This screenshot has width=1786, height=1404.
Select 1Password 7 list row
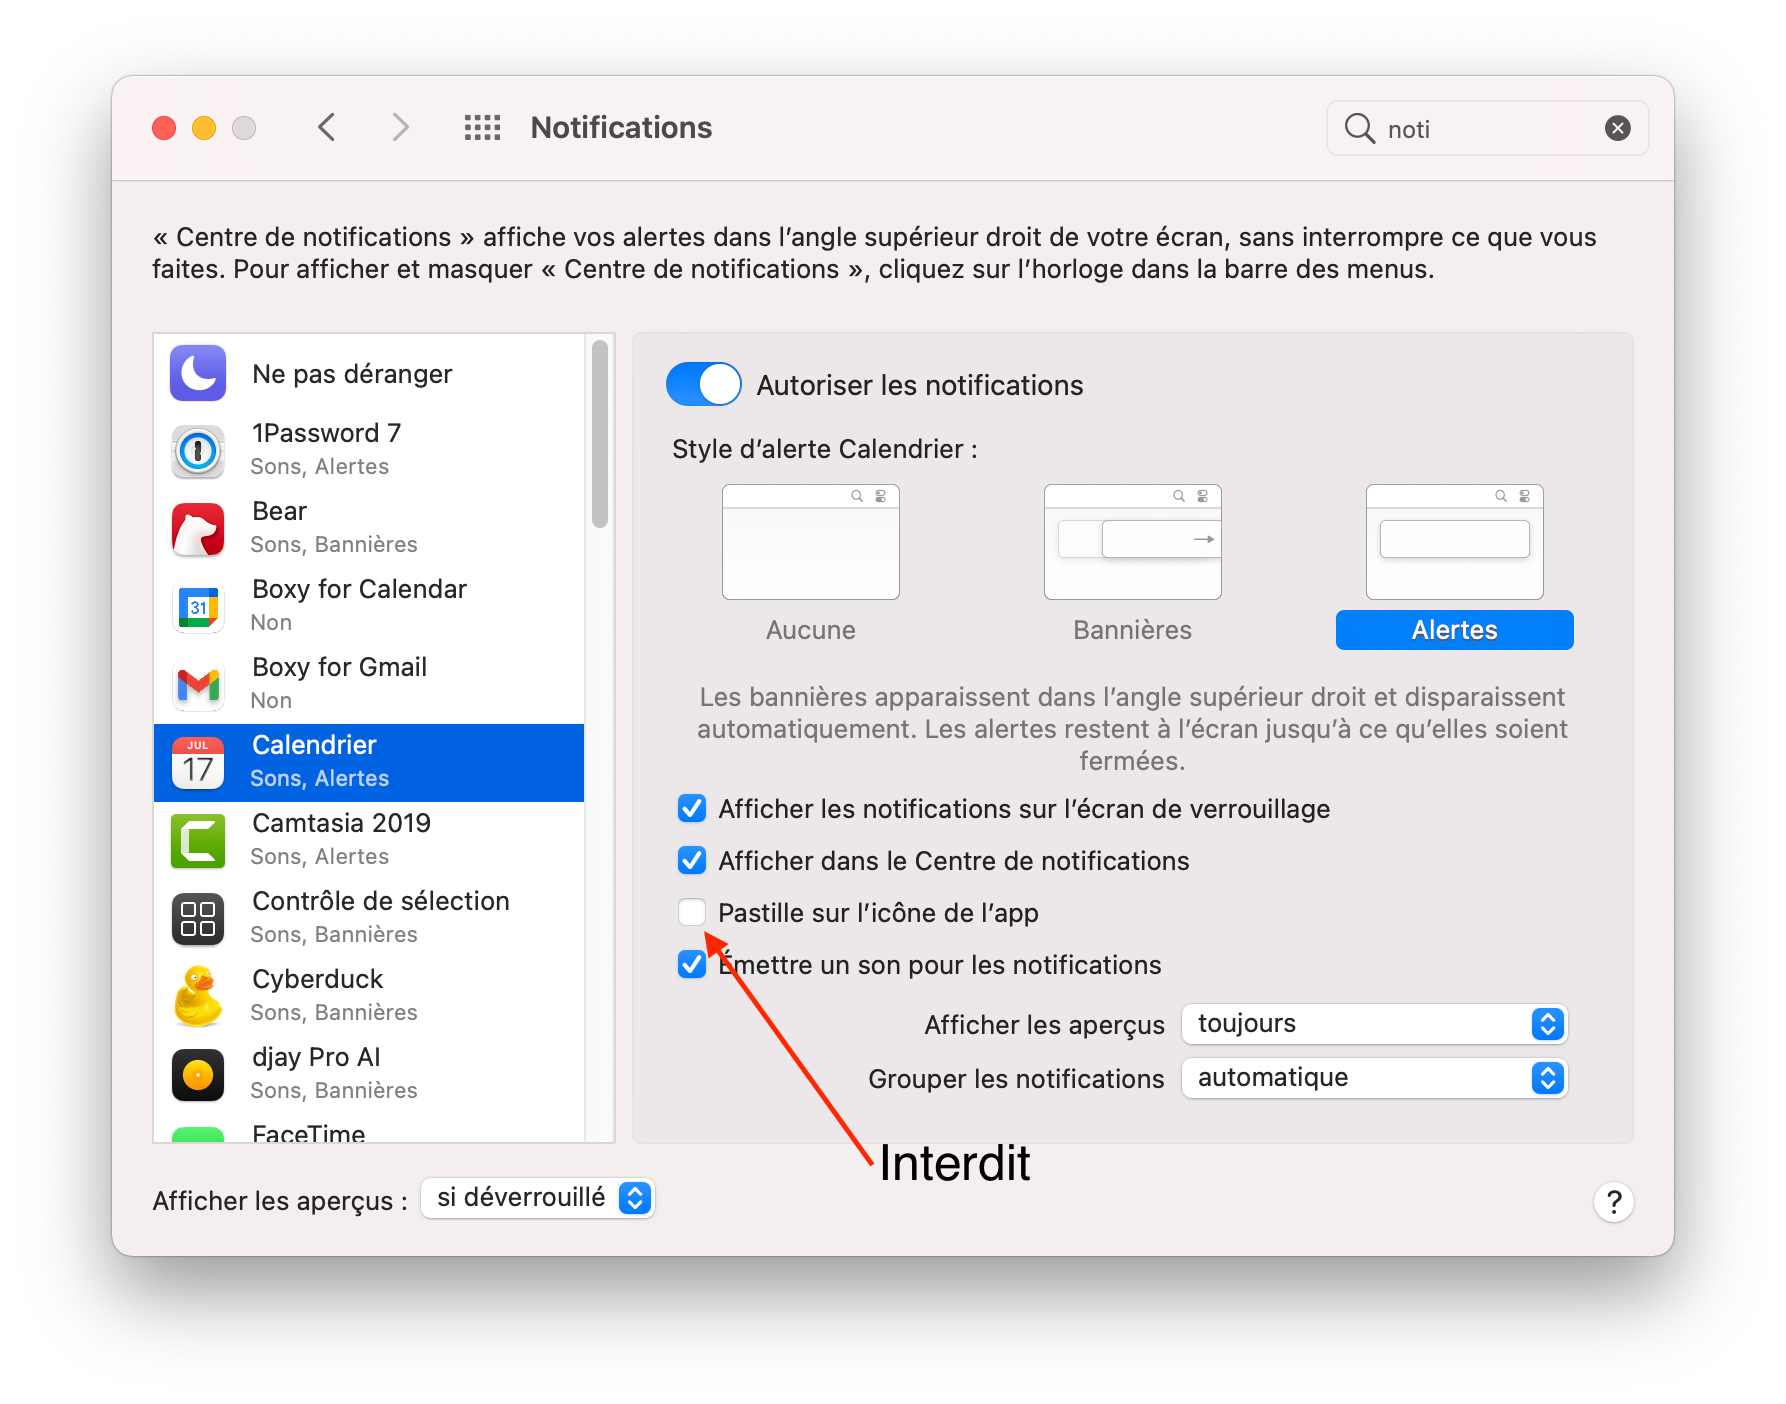tap(369, 451)
